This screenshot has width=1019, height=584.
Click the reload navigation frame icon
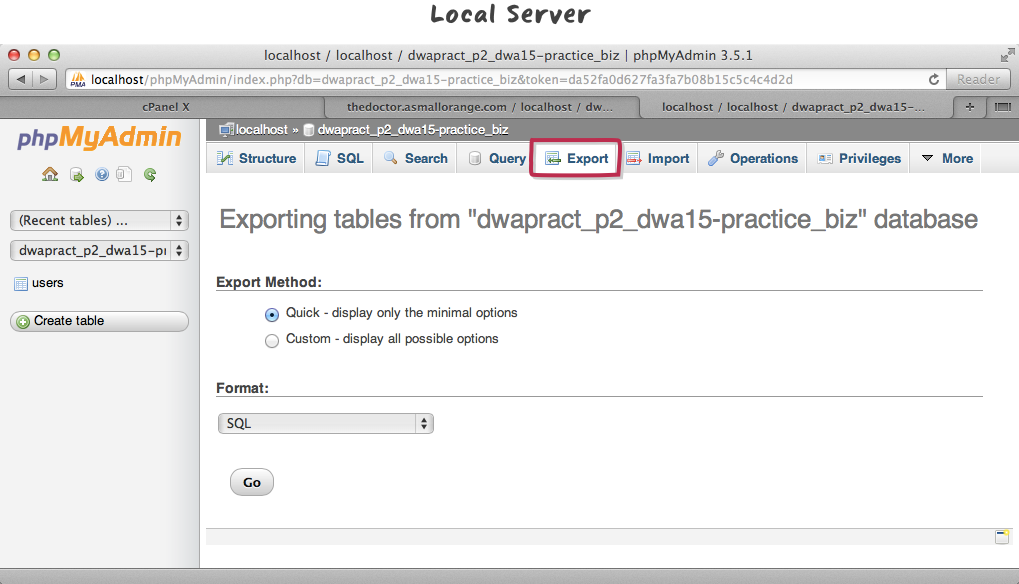point(150,175)
